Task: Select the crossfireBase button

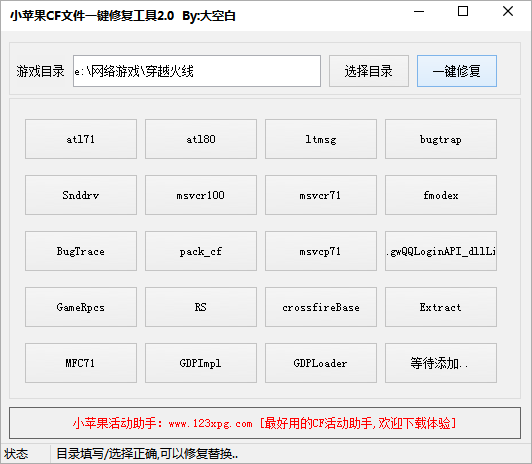Action: pyautogui.click(x=321, y=307)
